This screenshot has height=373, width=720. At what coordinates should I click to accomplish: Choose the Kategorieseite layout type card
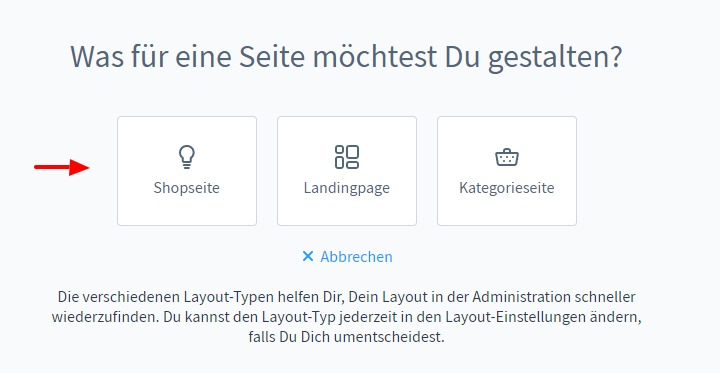coord(507,171)
